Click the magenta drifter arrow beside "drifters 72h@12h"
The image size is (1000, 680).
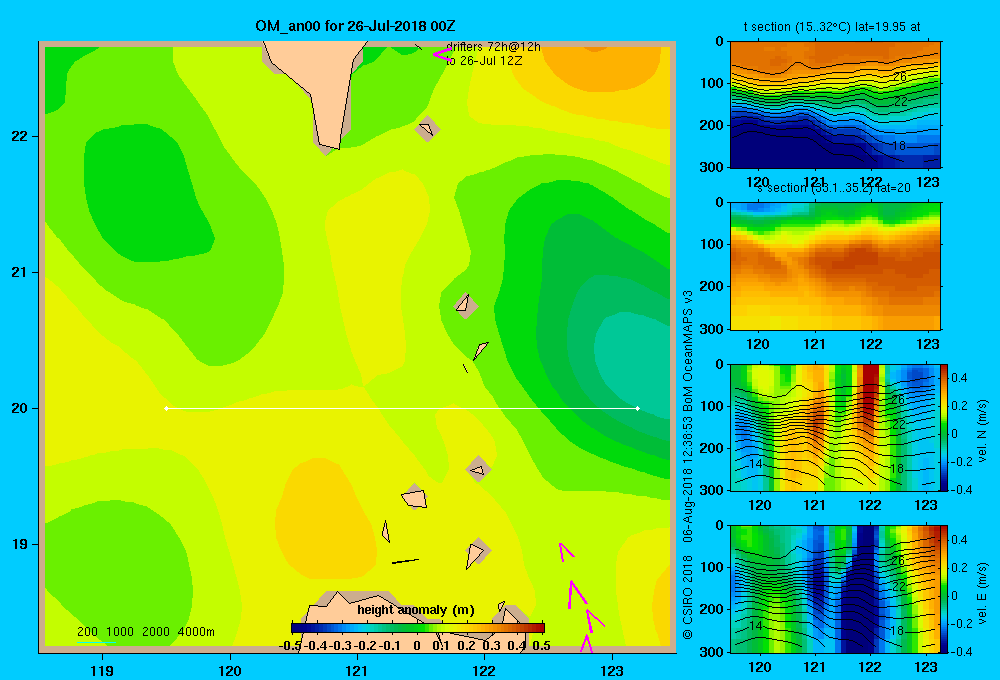click(442, 54)
